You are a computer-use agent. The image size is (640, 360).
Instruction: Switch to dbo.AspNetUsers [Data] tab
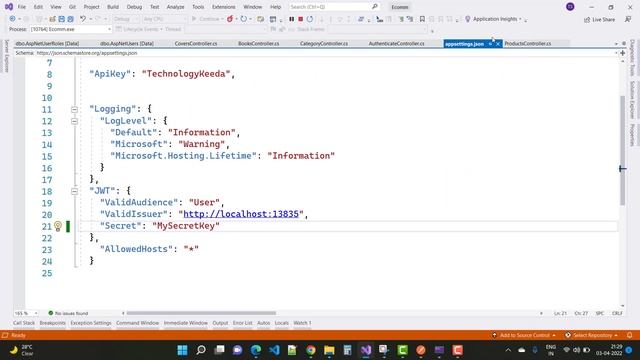pyautogui.click(x=127, y=43)
